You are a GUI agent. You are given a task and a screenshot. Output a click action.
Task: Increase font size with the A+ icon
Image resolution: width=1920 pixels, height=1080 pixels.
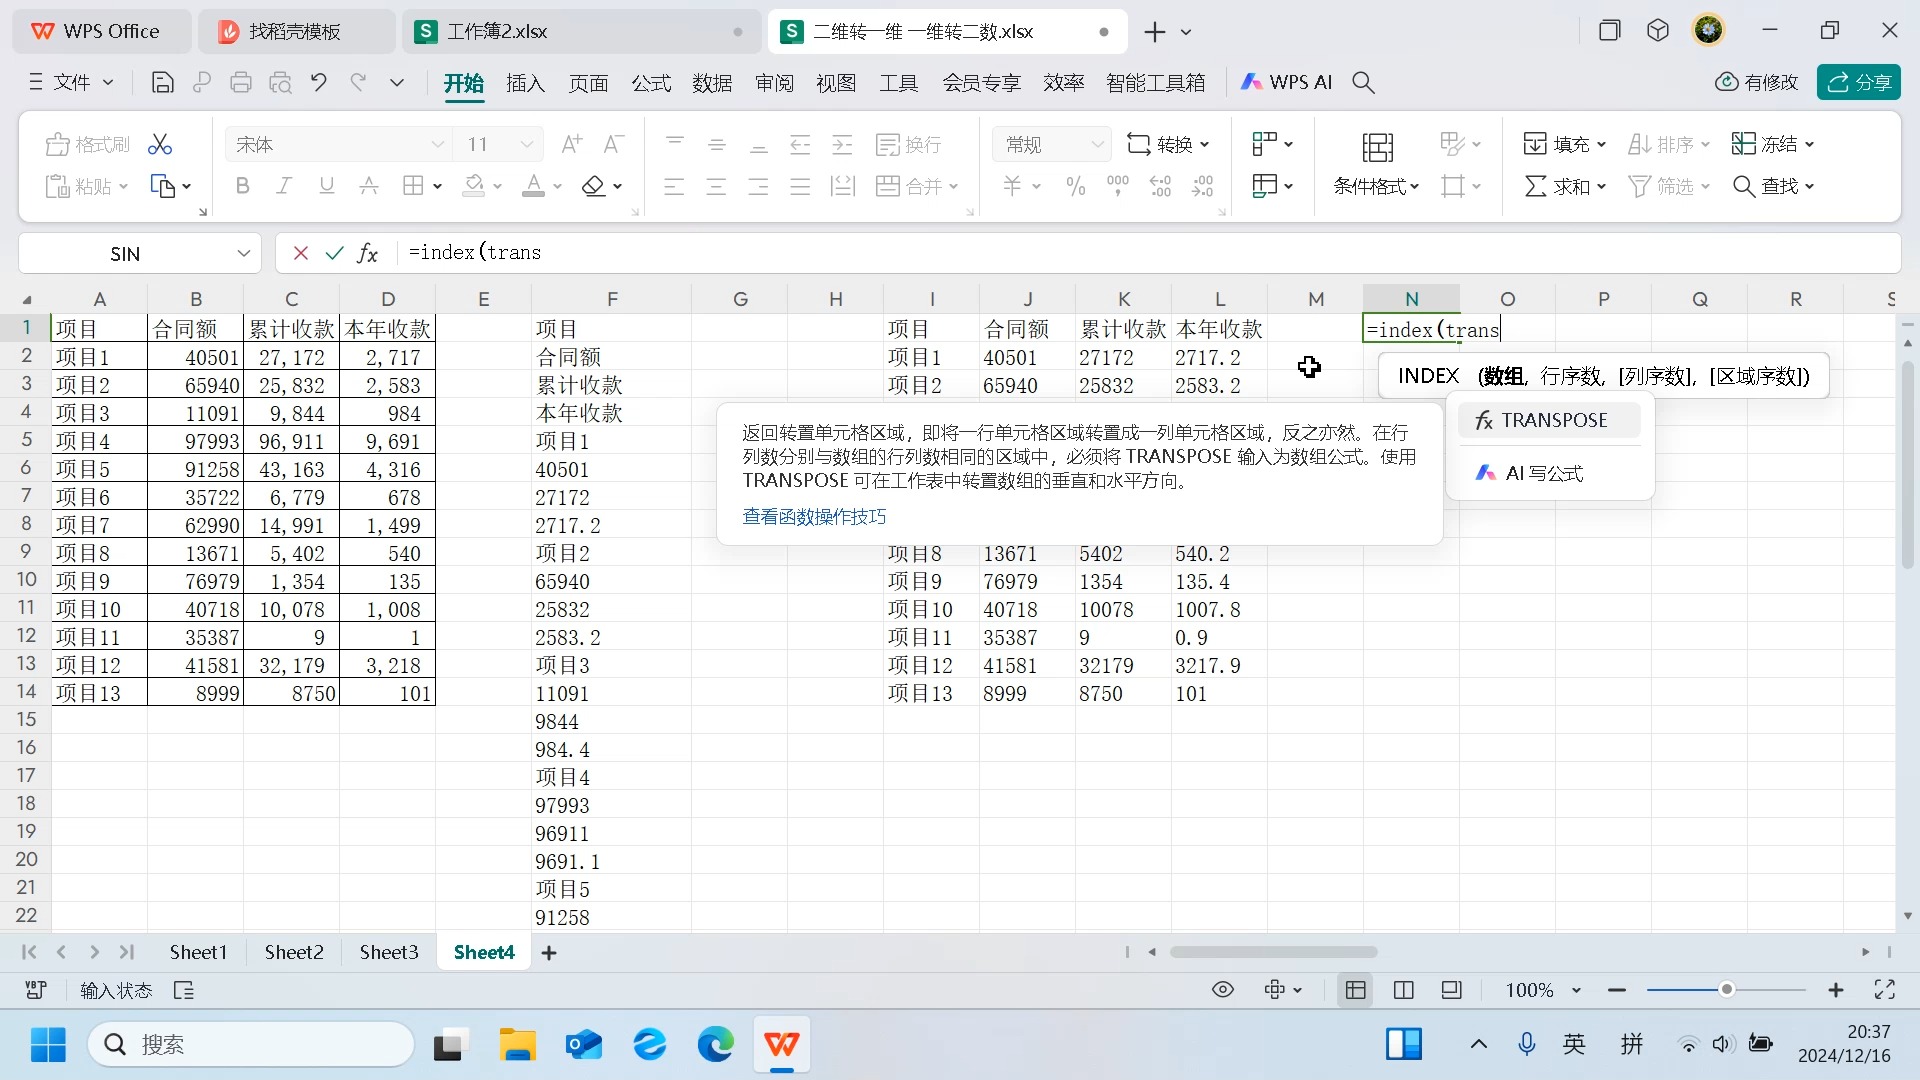click(571, 143)
